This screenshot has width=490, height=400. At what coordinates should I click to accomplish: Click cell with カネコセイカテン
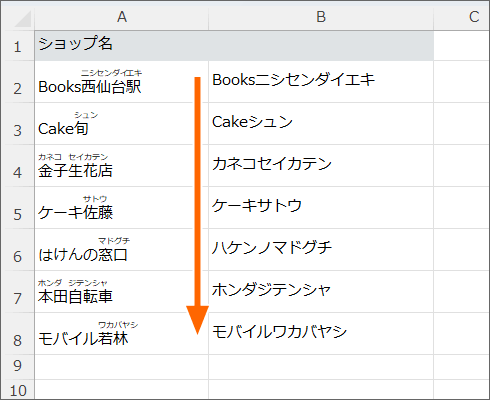point(321,166)
